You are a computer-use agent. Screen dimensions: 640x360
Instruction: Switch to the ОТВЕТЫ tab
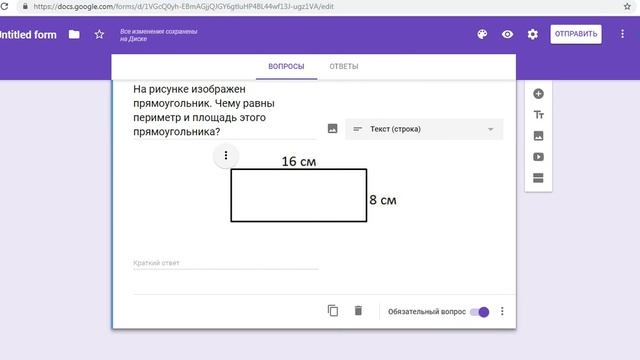coord(344,67)
